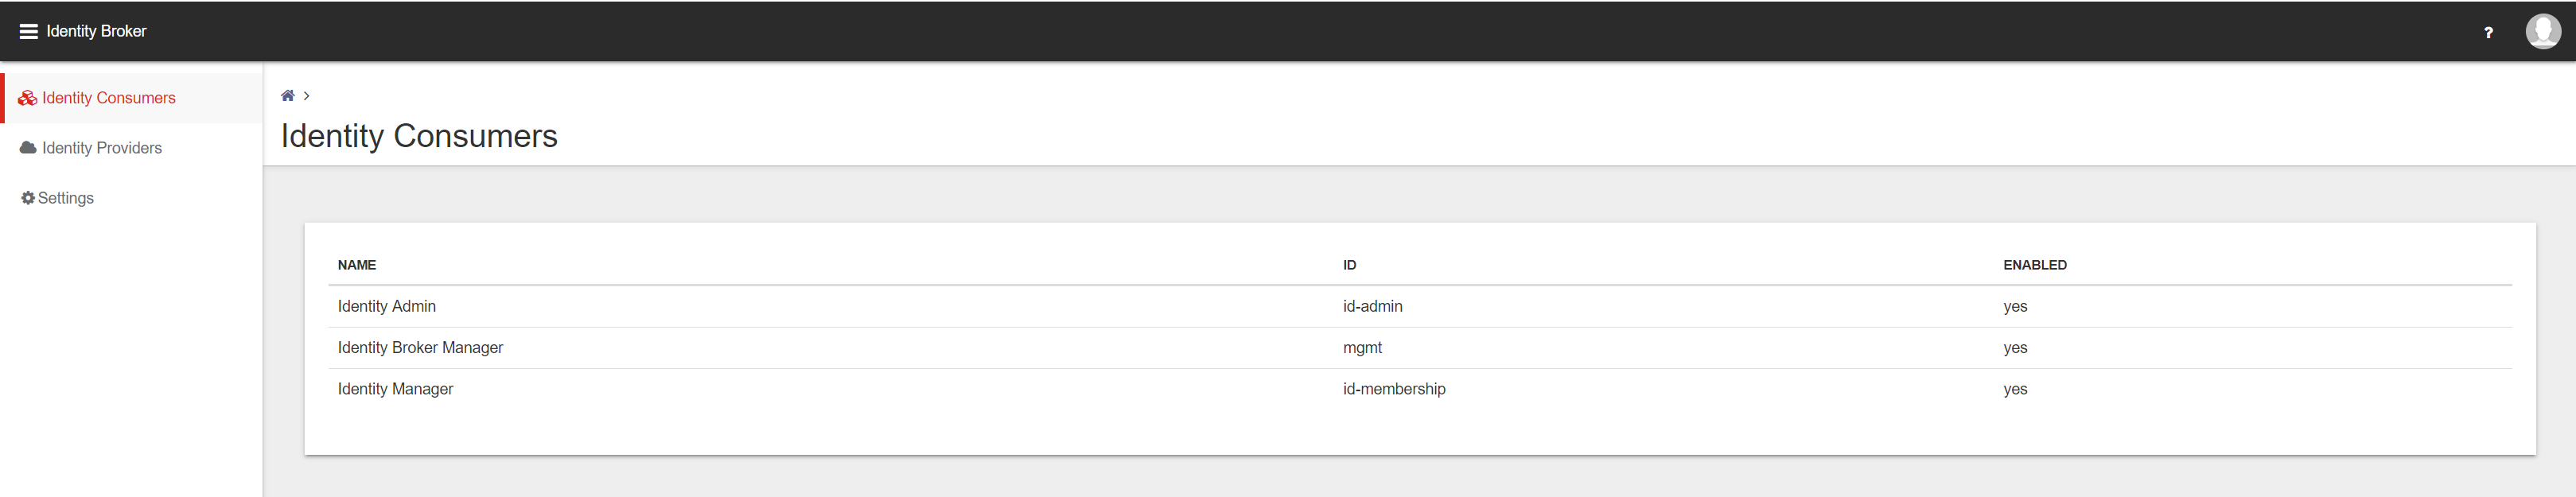2576x497 pixels.
Task: Click the Identity Broker title text
Action: [96, 31]
